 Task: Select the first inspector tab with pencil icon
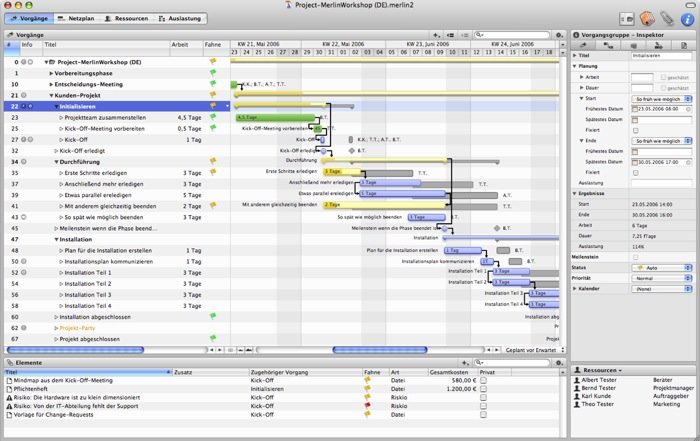[x=583, y=46]
